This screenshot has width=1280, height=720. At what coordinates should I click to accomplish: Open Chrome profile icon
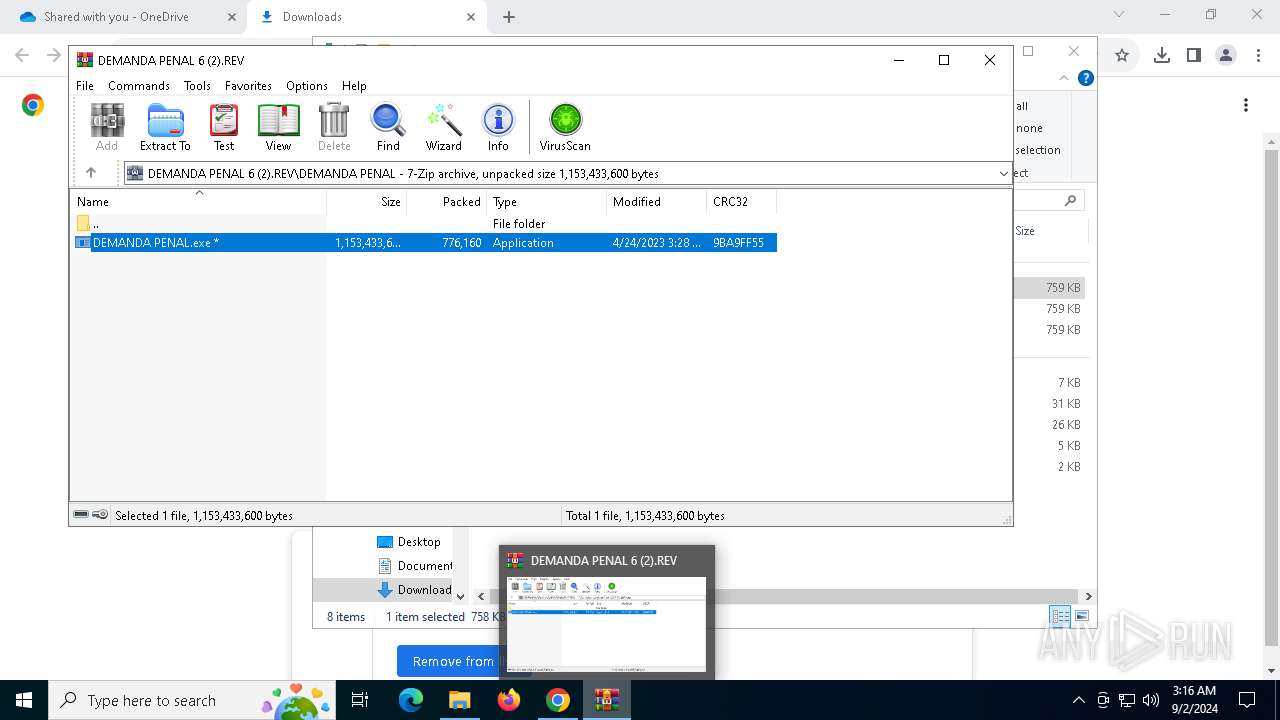(1226, 56)
